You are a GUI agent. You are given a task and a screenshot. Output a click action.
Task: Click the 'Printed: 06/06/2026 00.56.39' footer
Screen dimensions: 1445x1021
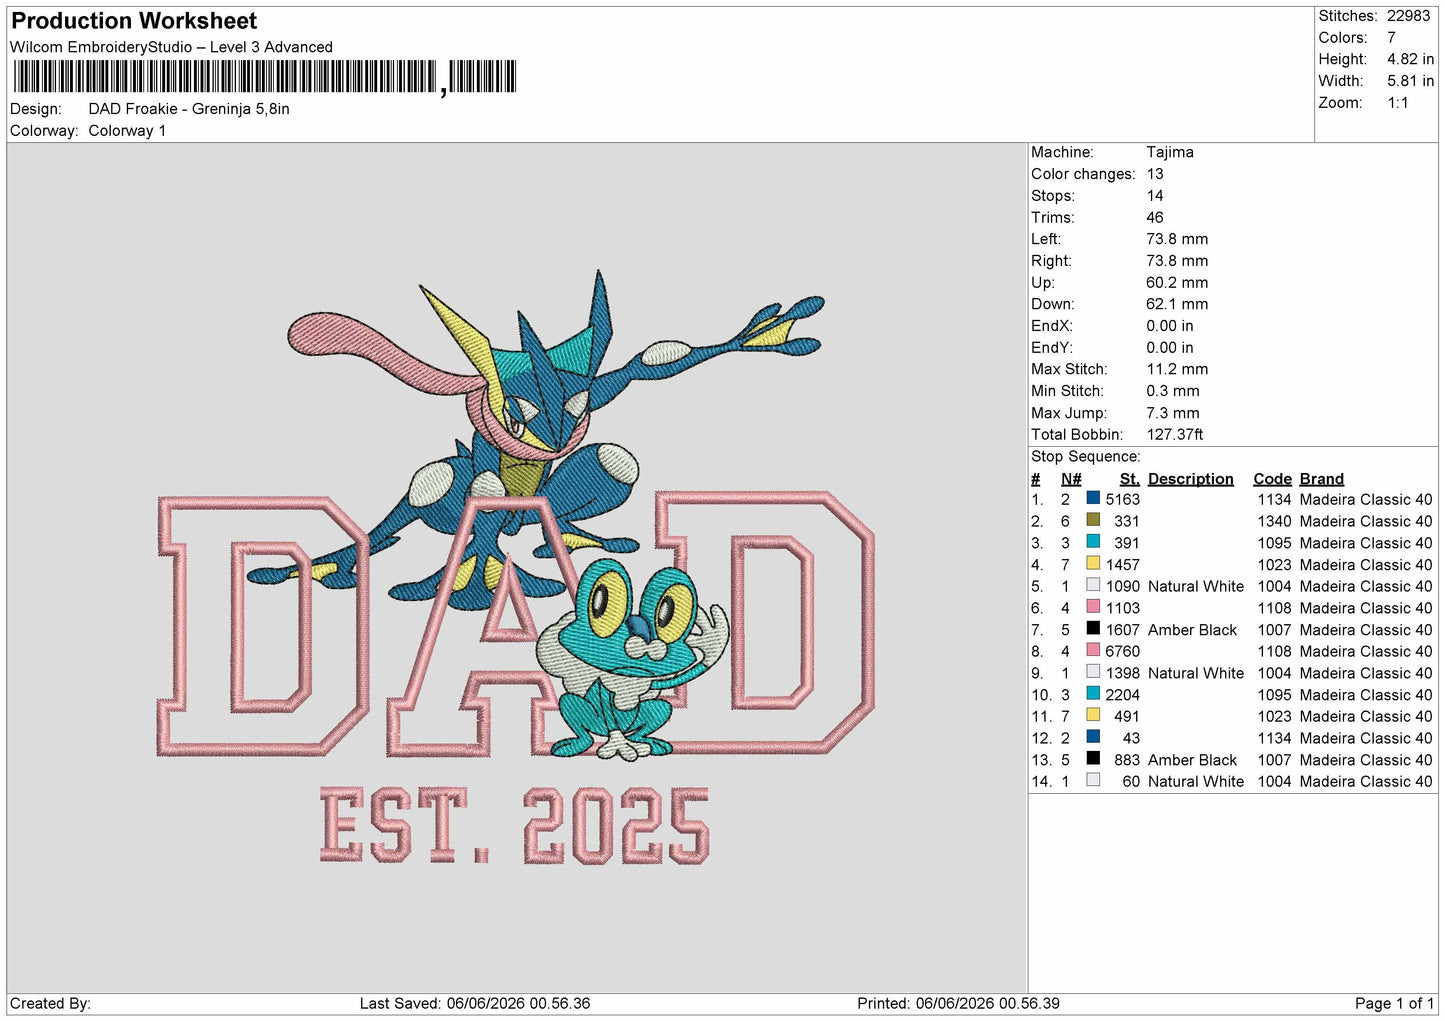pyautogui.click(x=958, y=1003)
